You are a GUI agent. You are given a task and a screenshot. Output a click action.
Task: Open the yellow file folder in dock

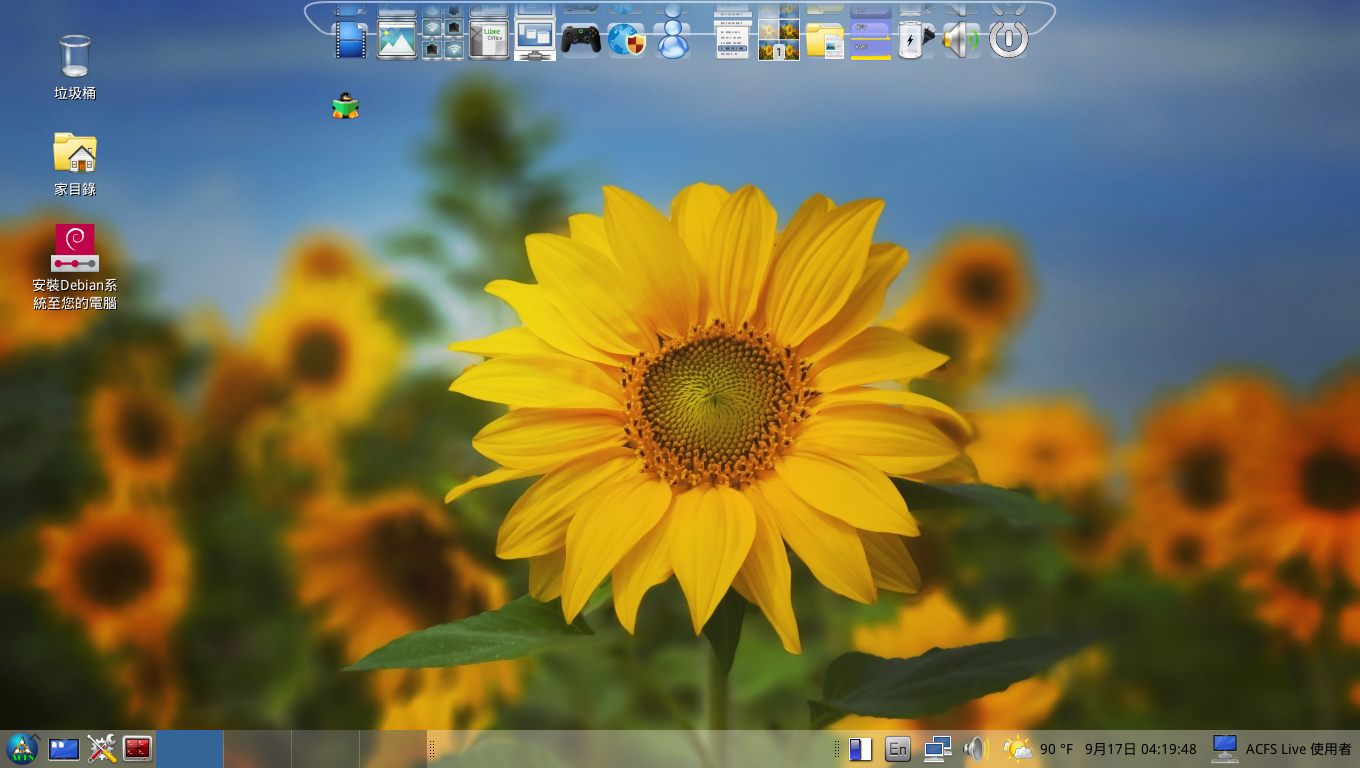point(825,40)
